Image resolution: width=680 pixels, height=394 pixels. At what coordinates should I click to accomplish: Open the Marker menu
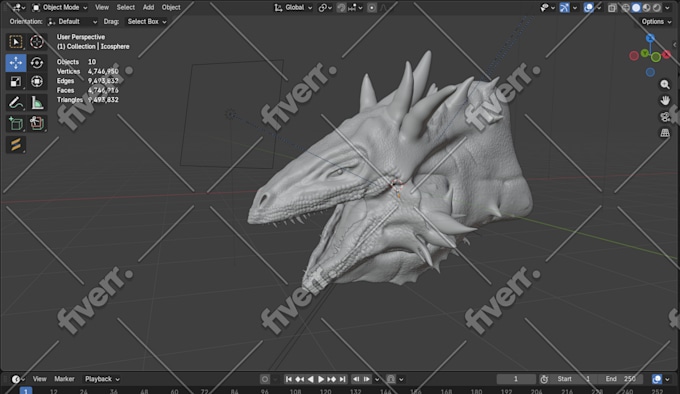pos(64,379)
